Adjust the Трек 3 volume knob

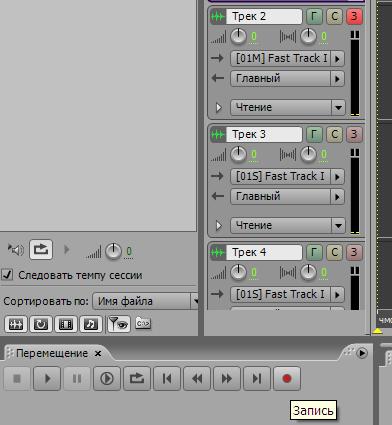[238, 154]
